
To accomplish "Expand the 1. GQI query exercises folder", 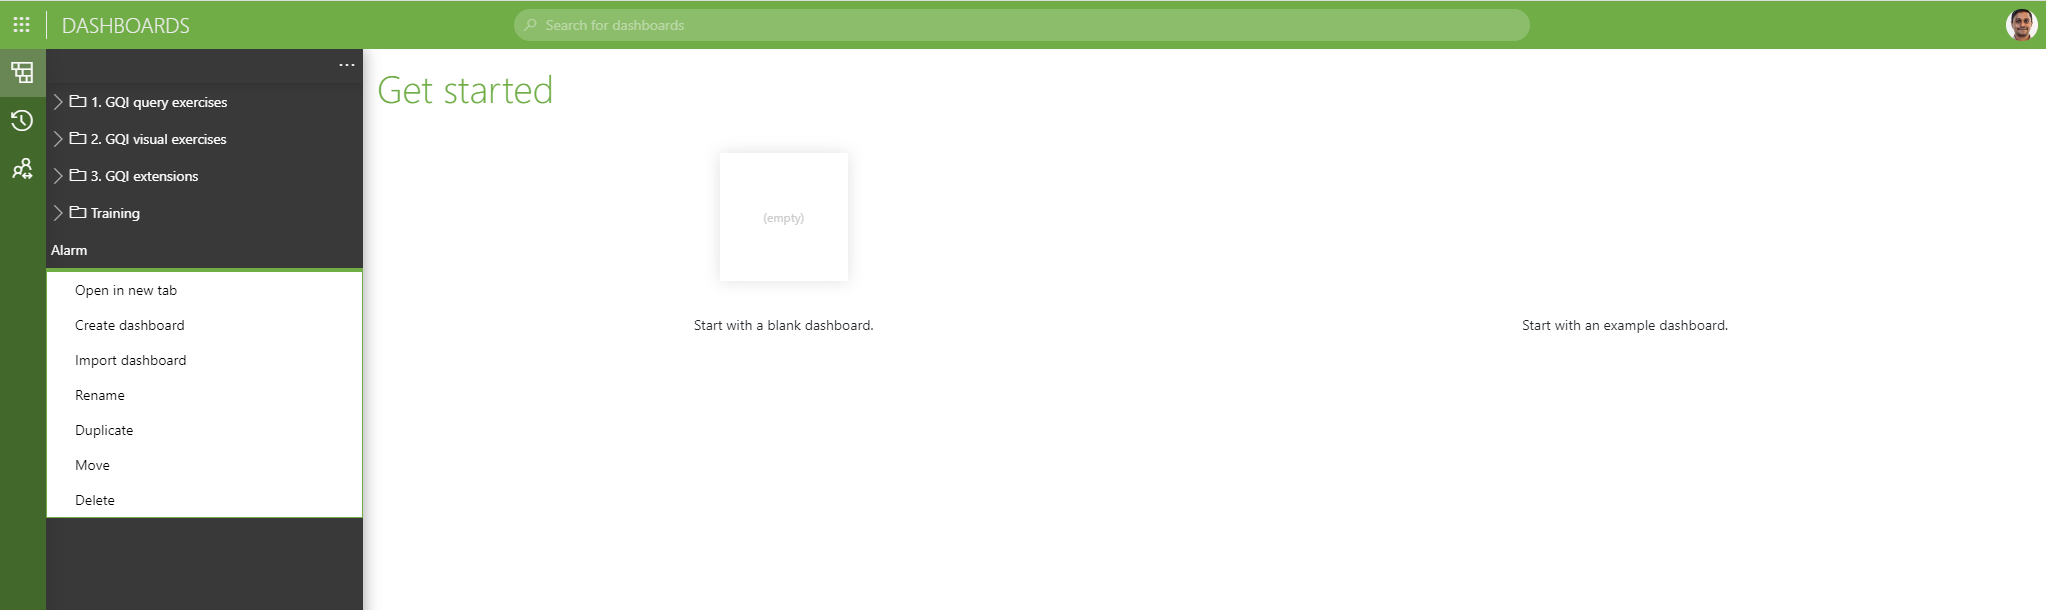I will 58,102.
